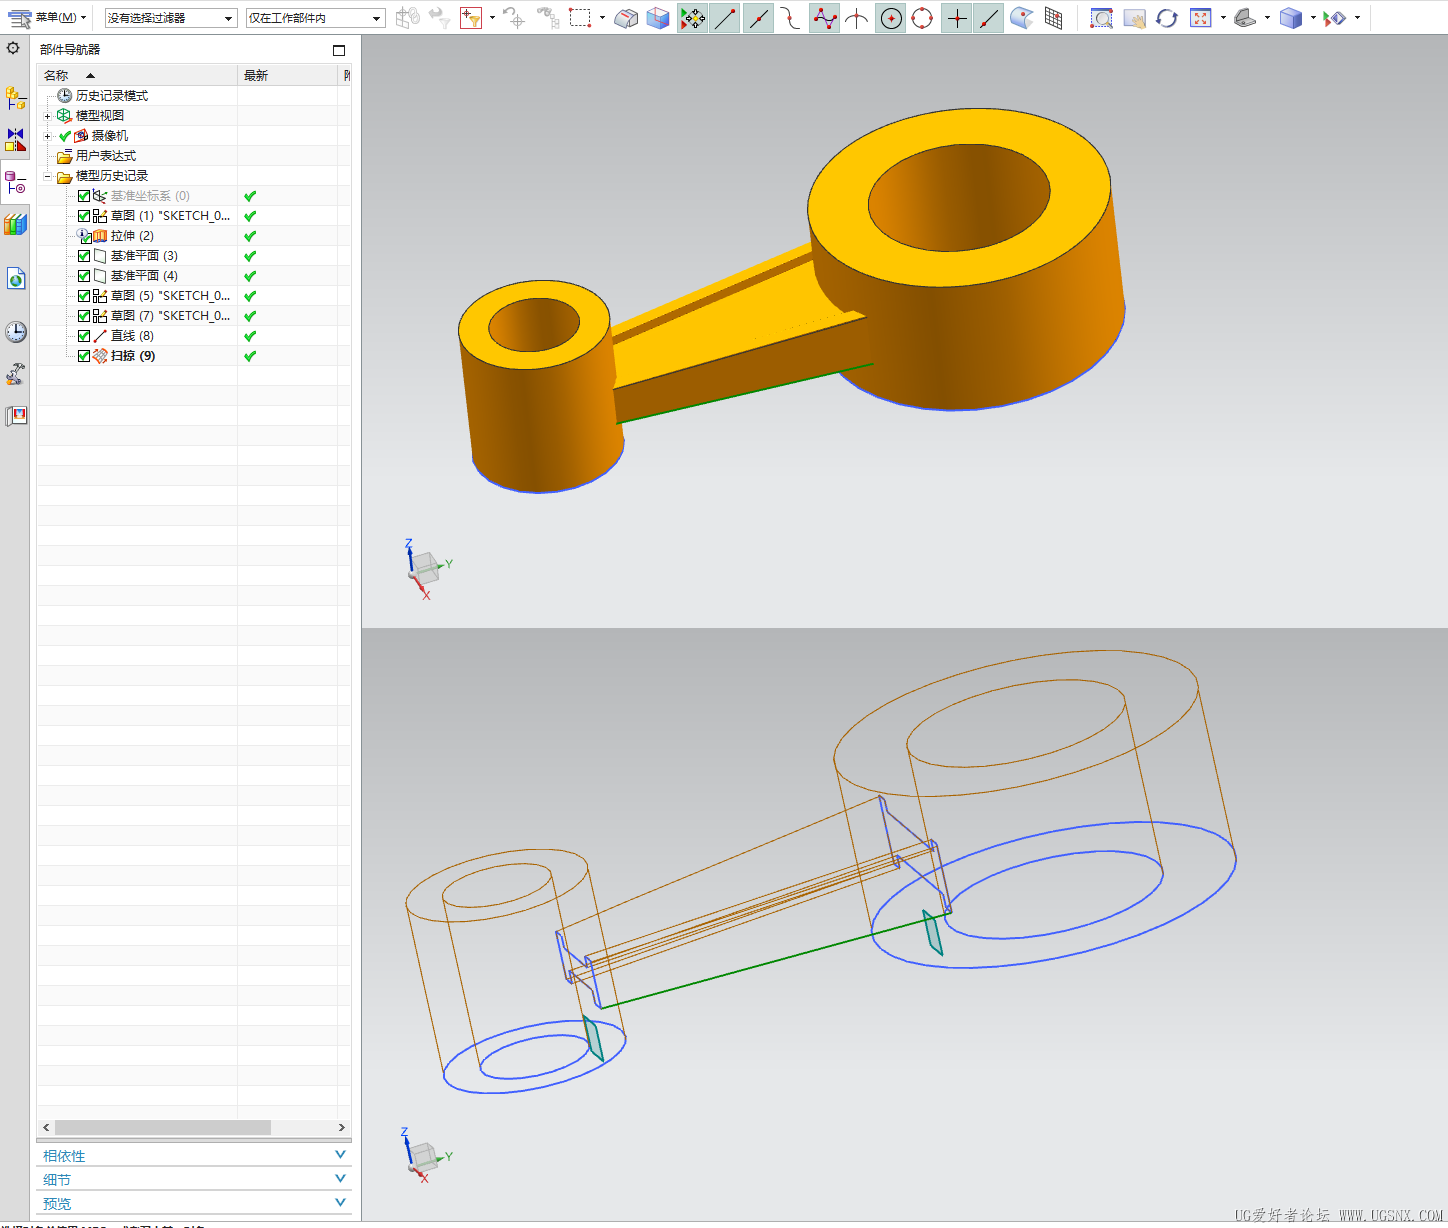Image resolution: width=1448 pixels, height=1228 pixels.
Task: Open the Assembly Navigator sidebar tab
Action: [x=15, y=98]
